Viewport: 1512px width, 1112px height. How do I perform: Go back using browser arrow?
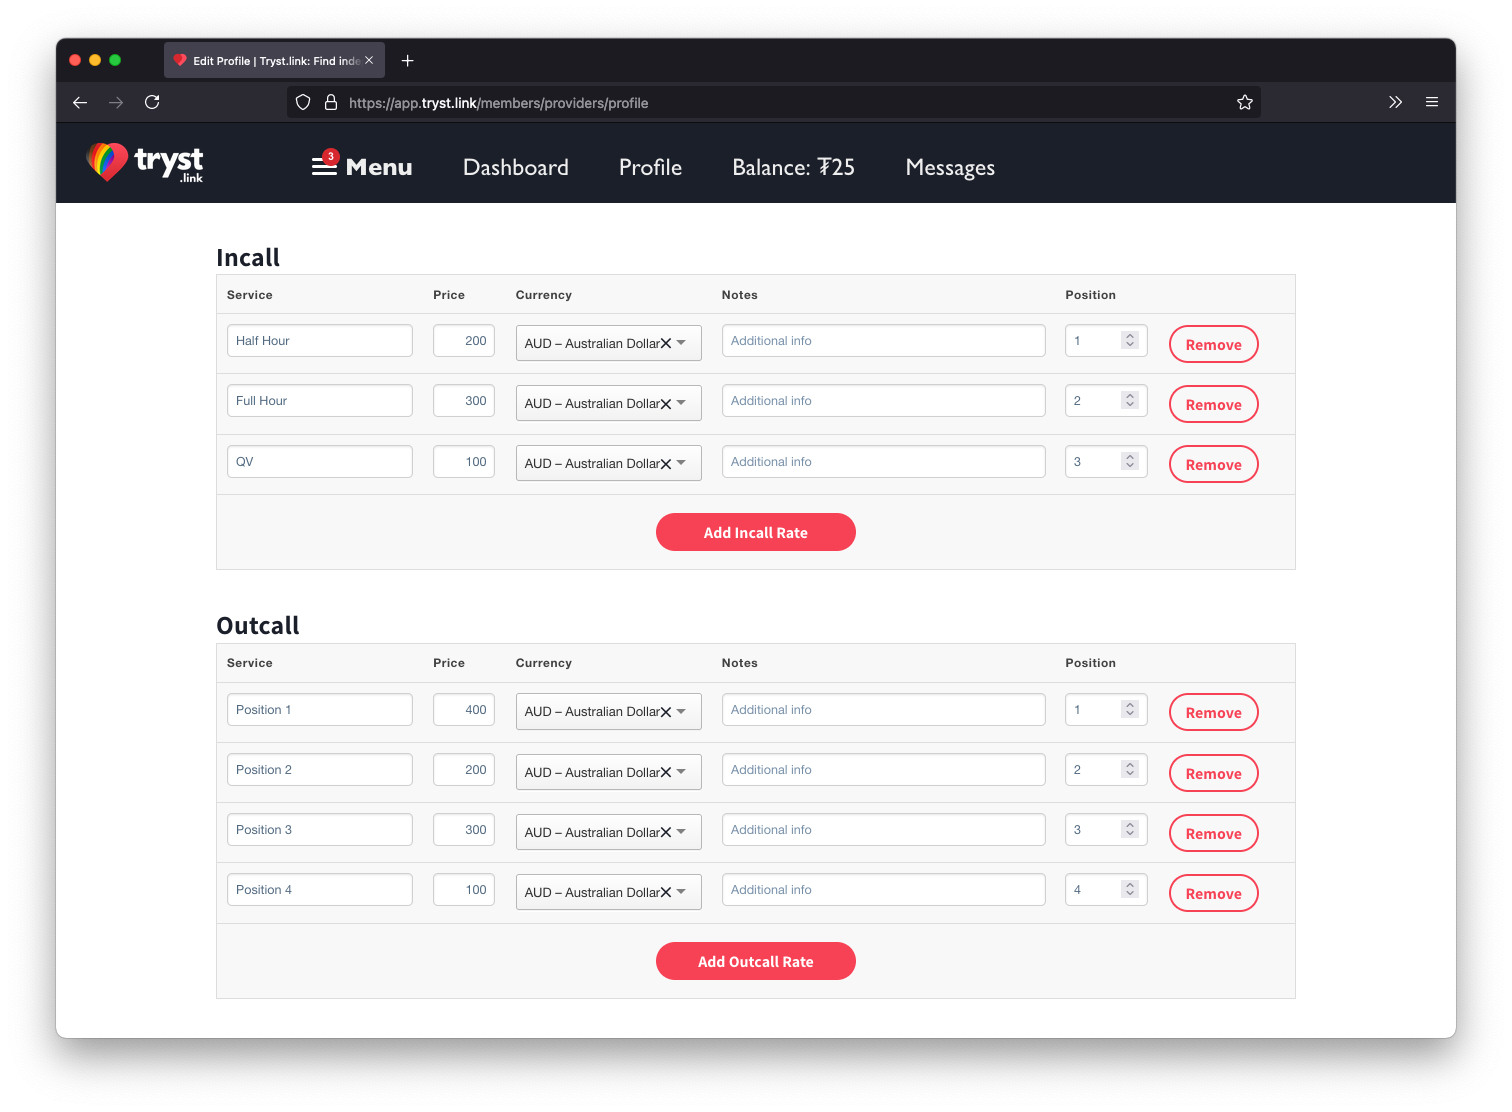[x=80, y=102]
